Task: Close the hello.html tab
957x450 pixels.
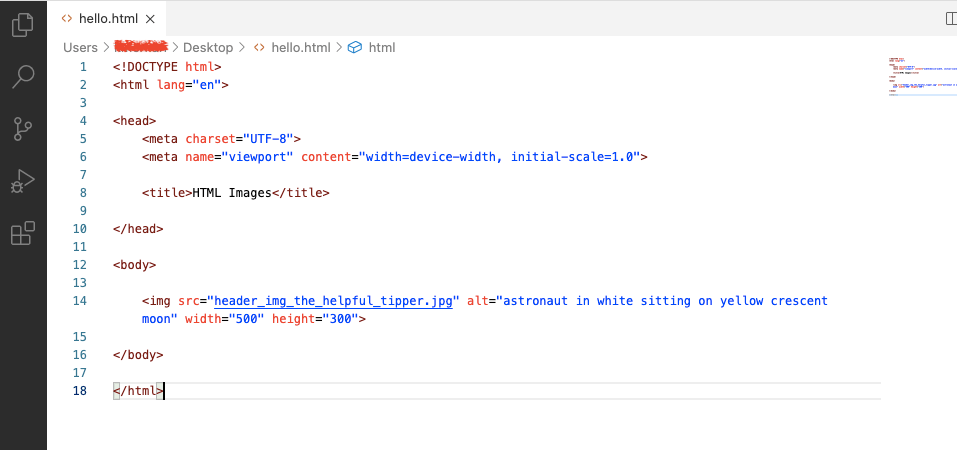Action: 150,19
